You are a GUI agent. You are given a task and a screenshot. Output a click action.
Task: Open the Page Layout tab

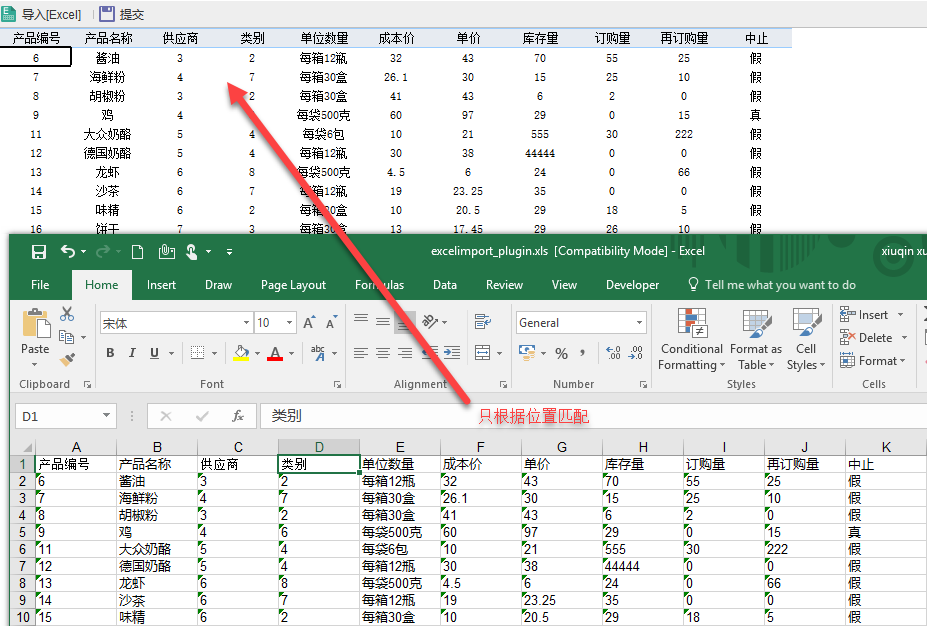293,285
